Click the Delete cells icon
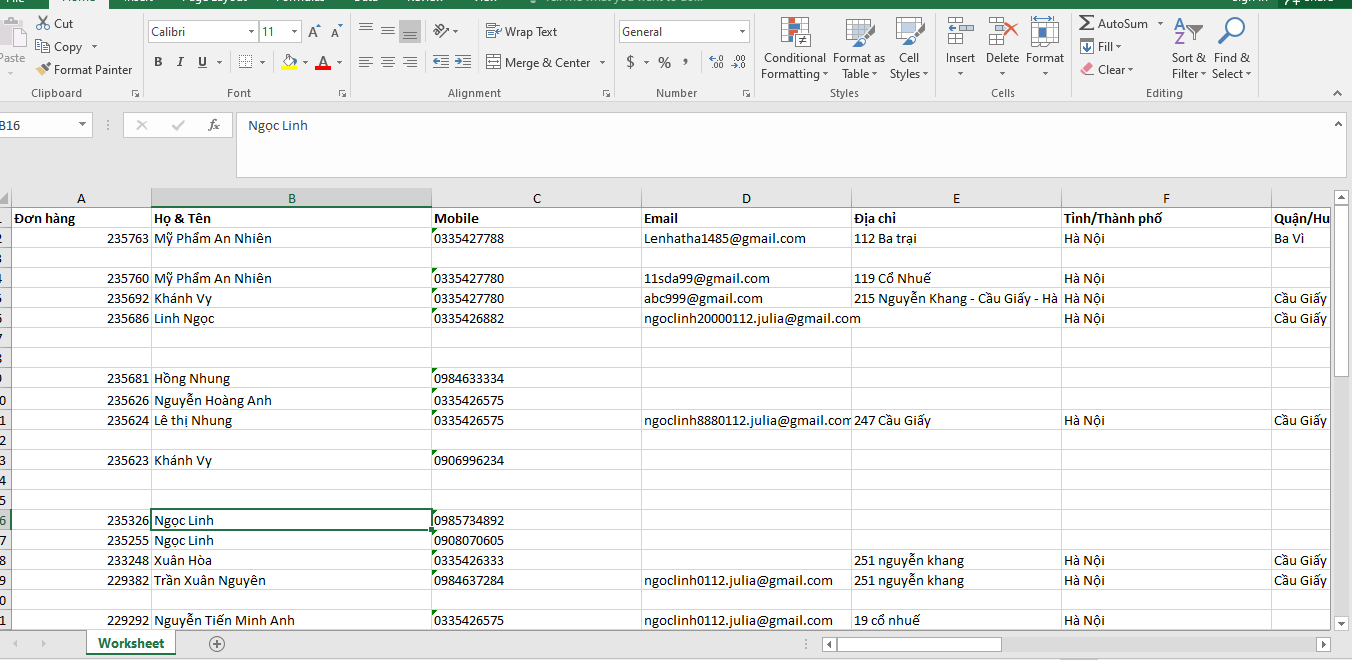 (1002, 31)
